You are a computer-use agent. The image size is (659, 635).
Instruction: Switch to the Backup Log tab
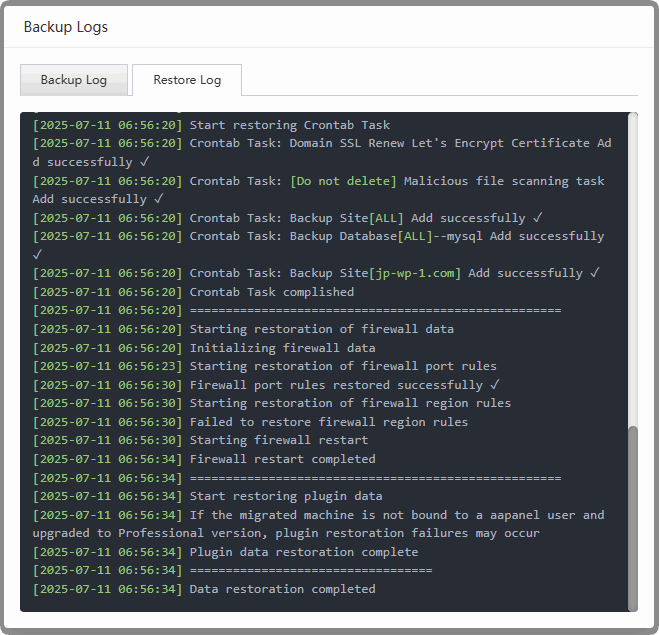click(x=73, y=80)
